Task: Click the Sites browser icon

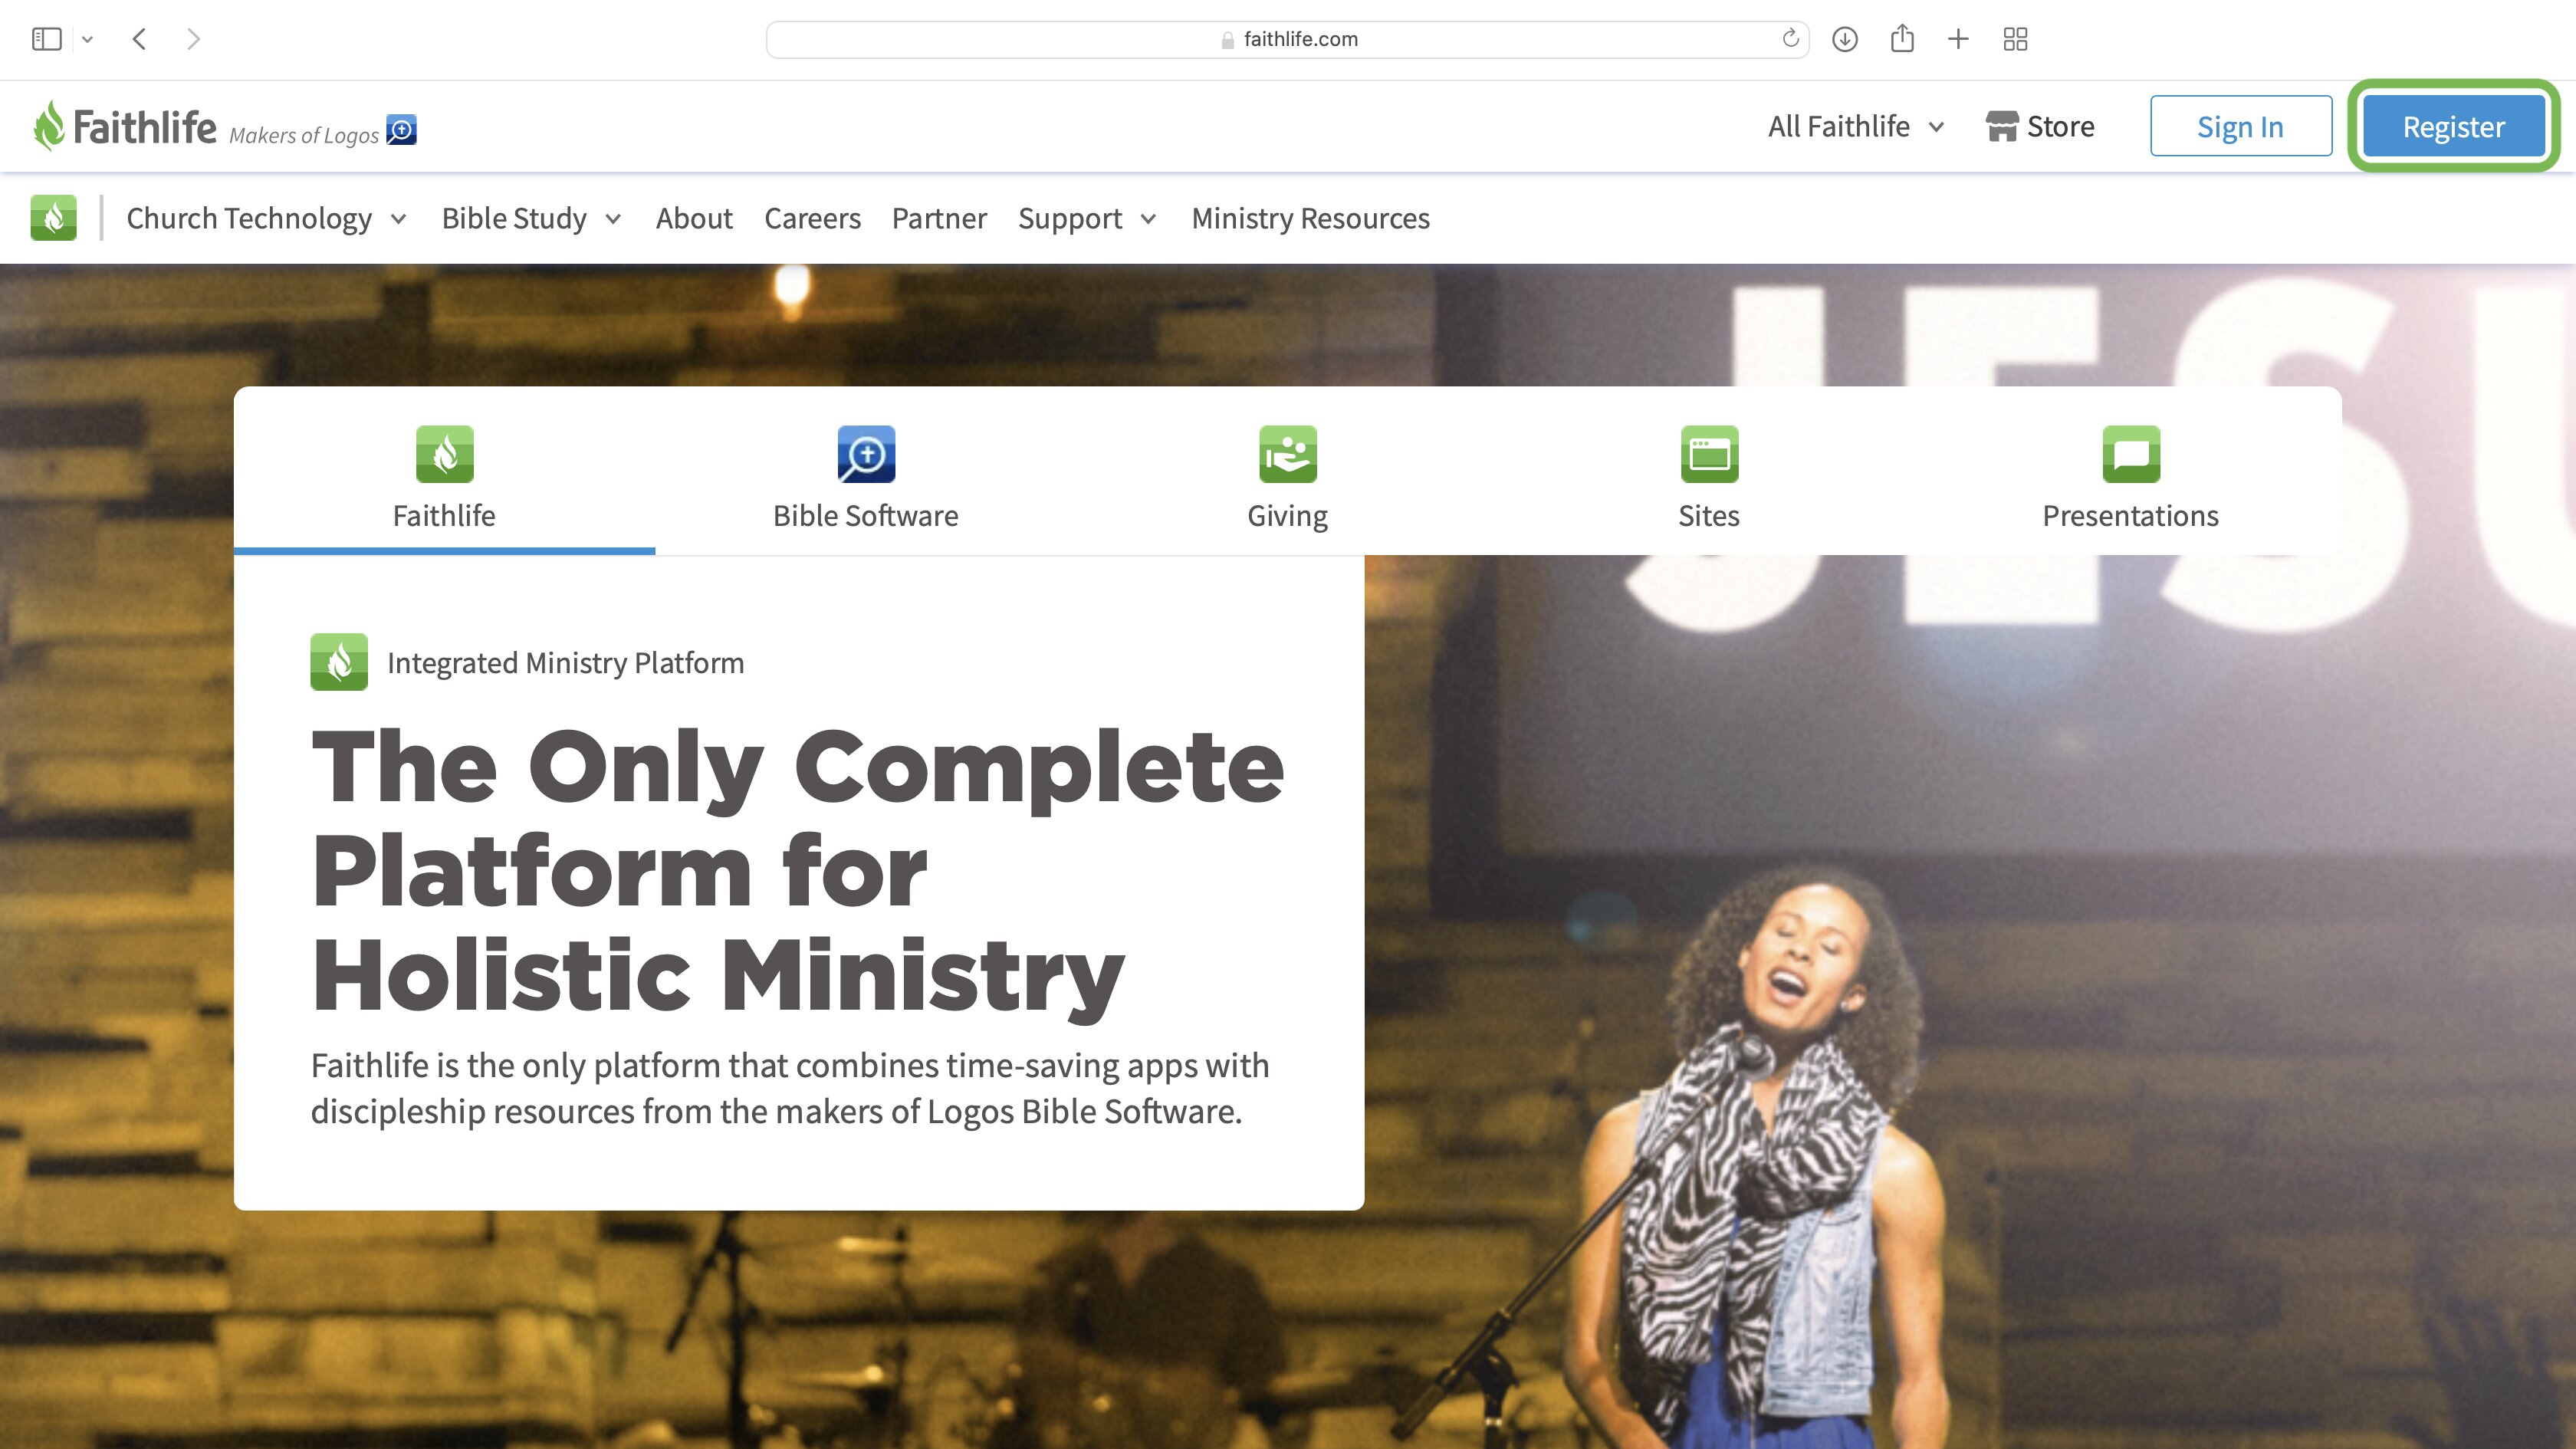Action: point(1707,453)
